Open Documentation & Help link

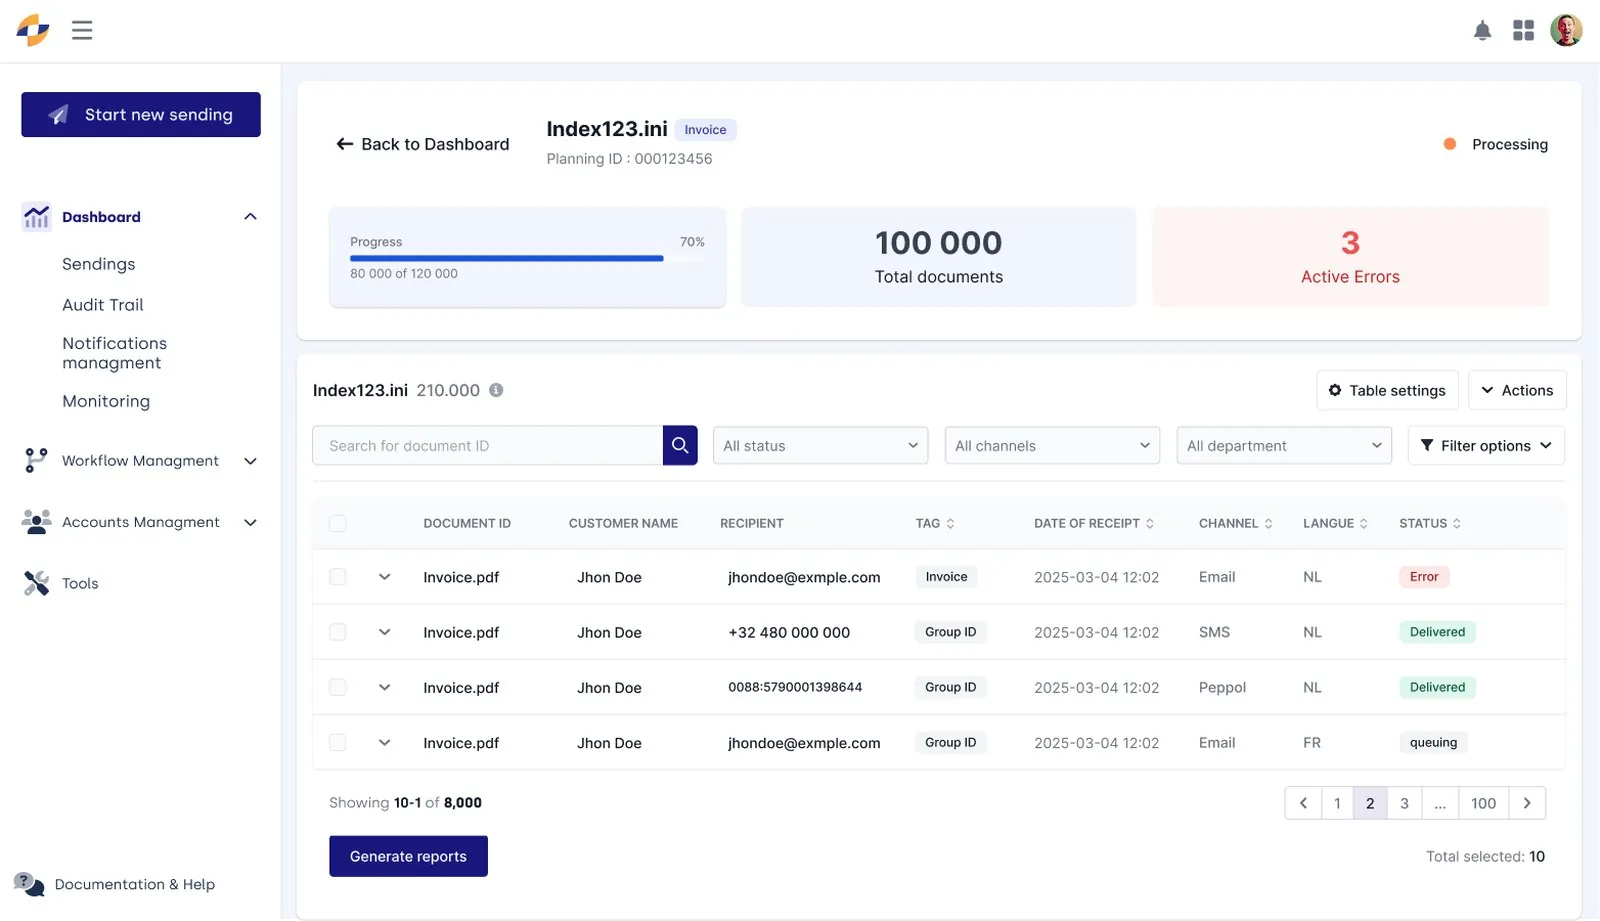135,884
